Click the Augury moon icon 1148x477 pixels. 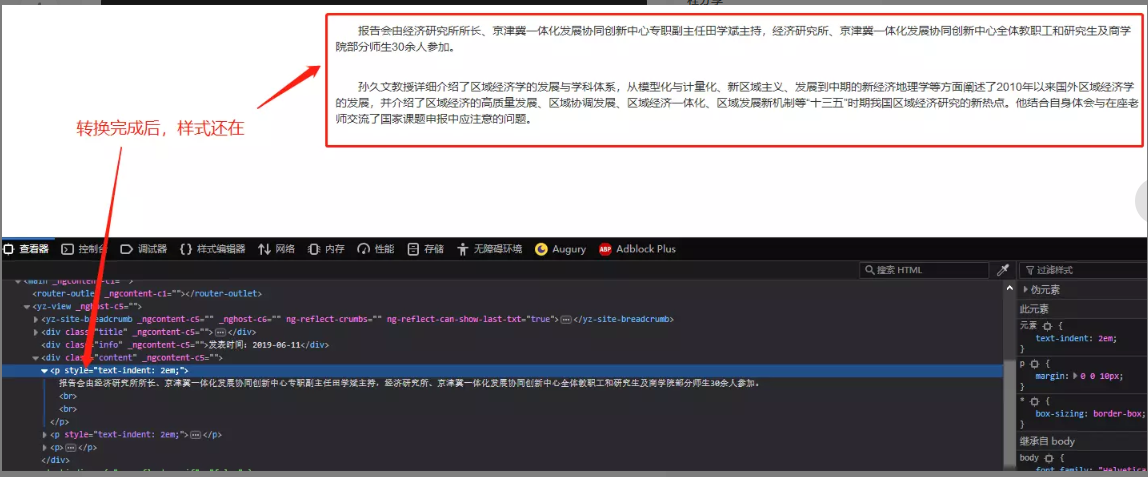[x=541, y=249]
